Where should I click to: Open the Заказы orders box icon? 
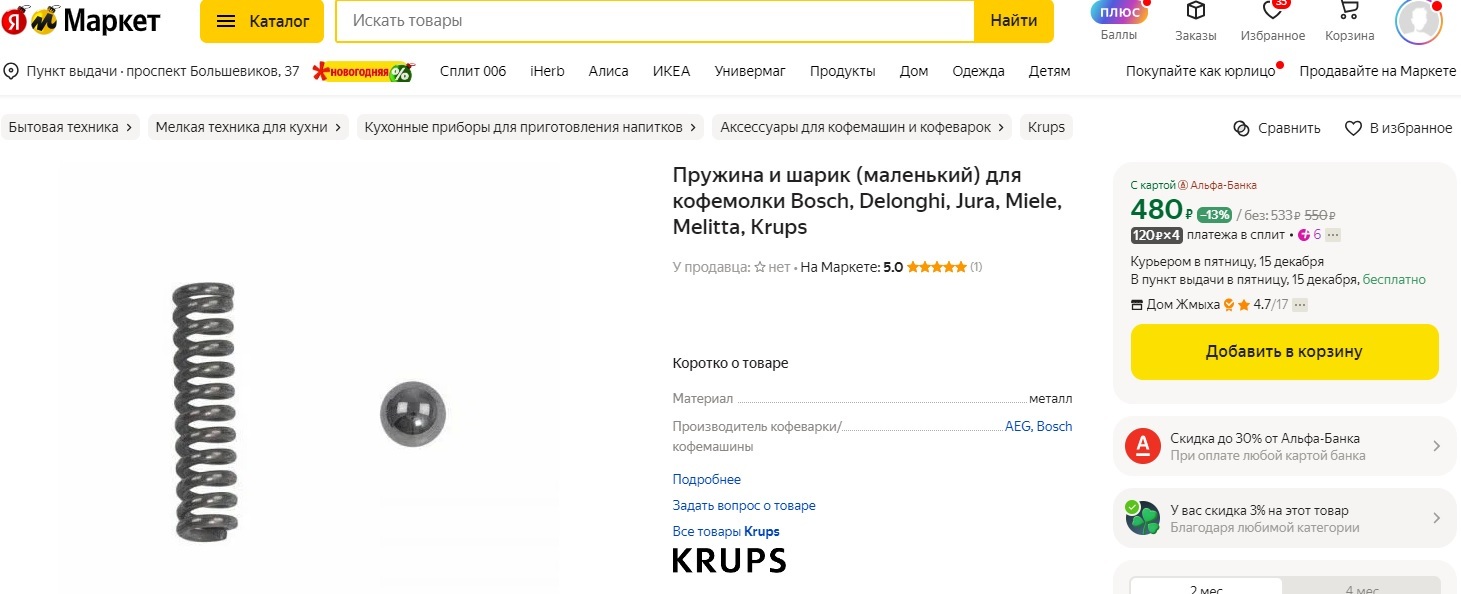(1195, 12)
